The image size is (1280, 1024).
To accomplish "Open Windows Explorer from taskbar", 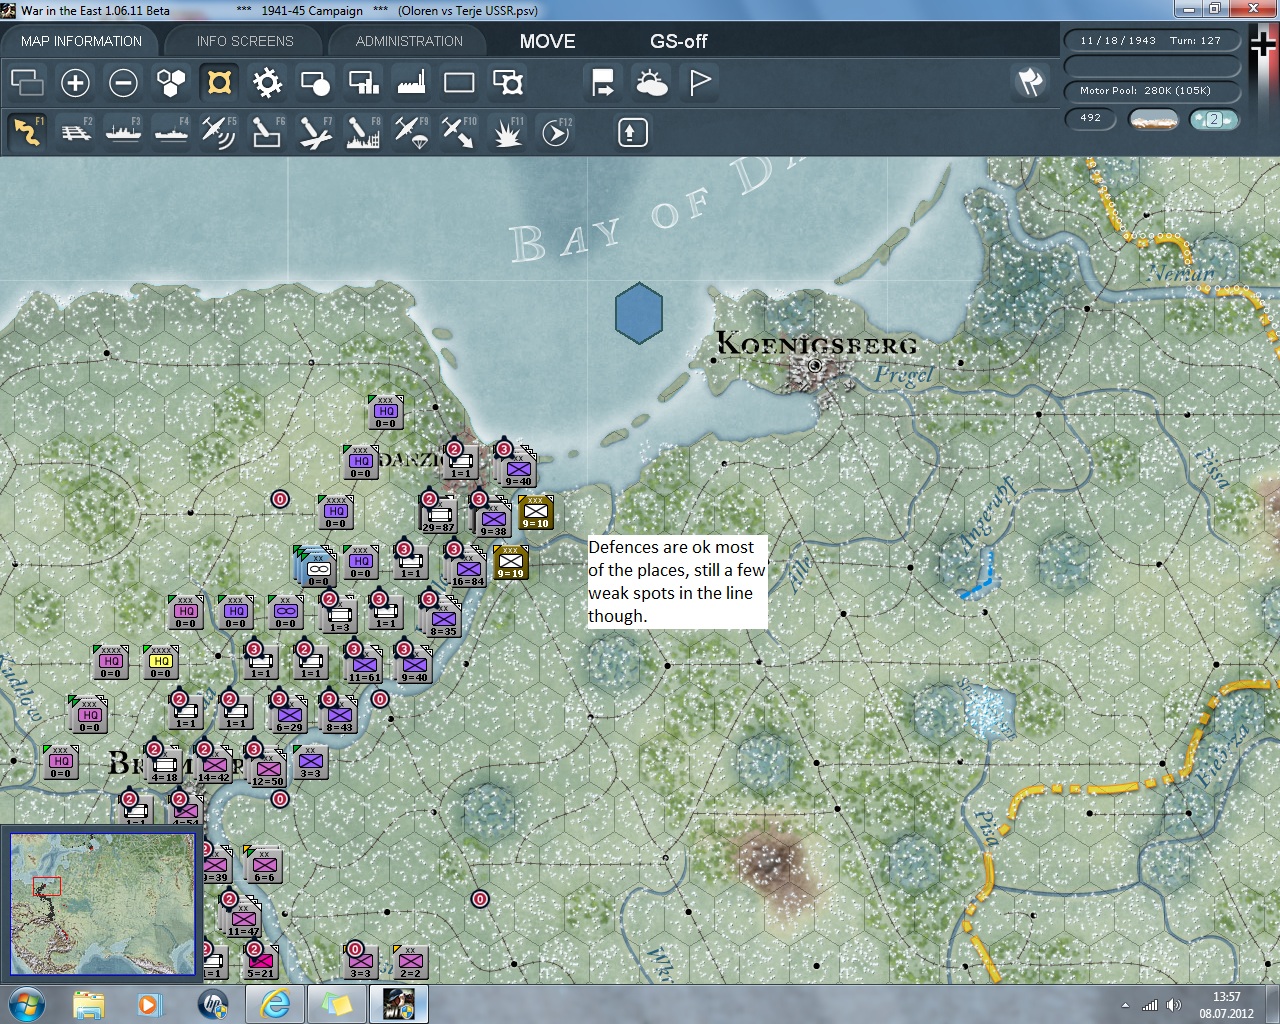I will click(89, 1004).
